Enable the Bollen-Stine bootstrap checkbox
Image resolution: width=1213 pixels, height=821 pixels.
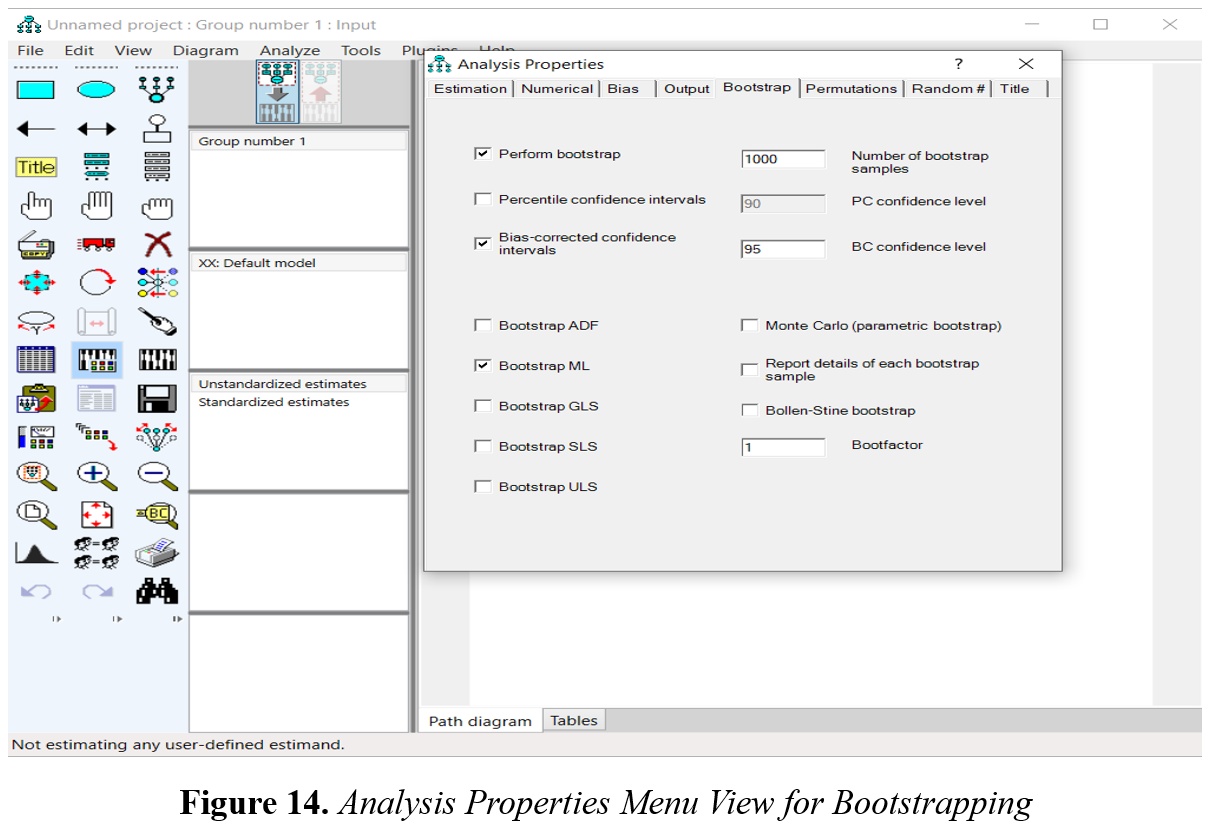coord(749,410)
